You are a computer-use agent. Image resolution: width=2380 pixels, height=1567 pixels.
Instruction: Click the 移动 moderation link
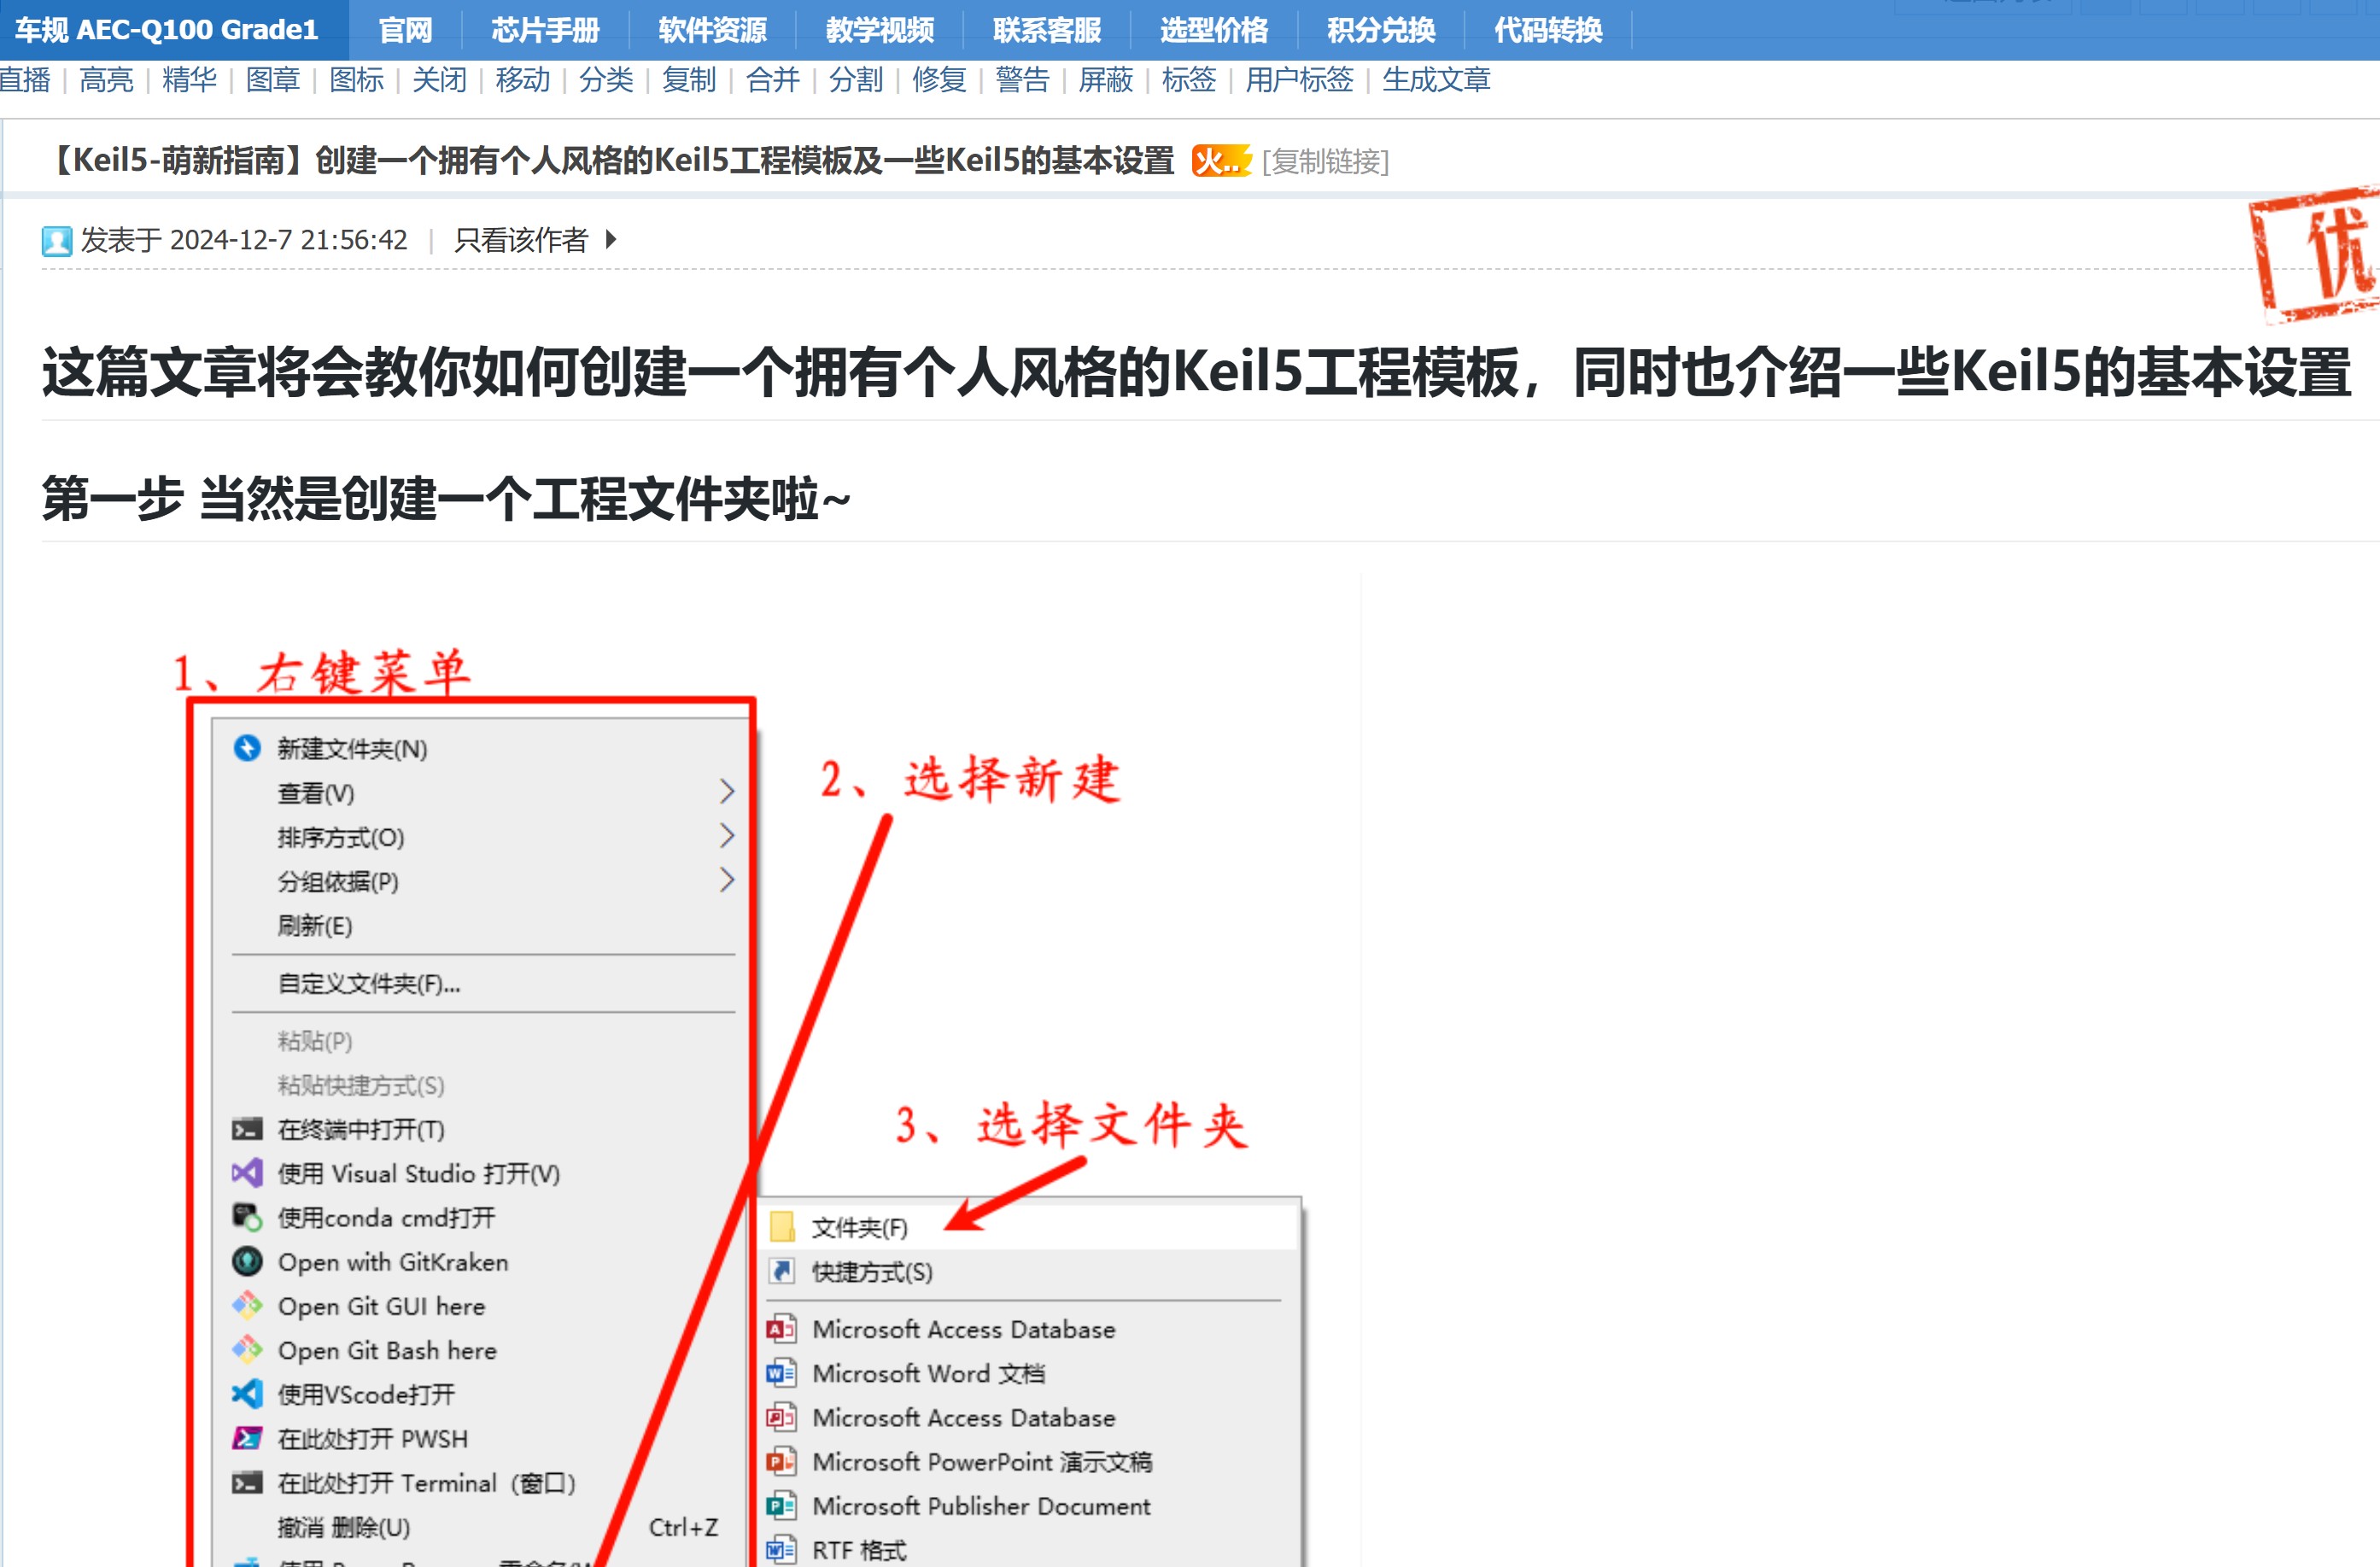(523, 80)
